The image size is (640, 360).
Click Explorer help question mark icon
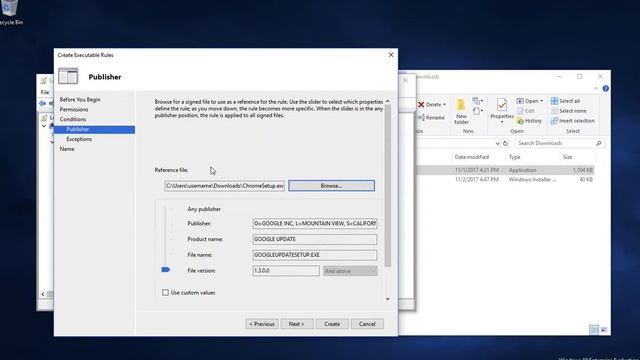tap(606, 88)
